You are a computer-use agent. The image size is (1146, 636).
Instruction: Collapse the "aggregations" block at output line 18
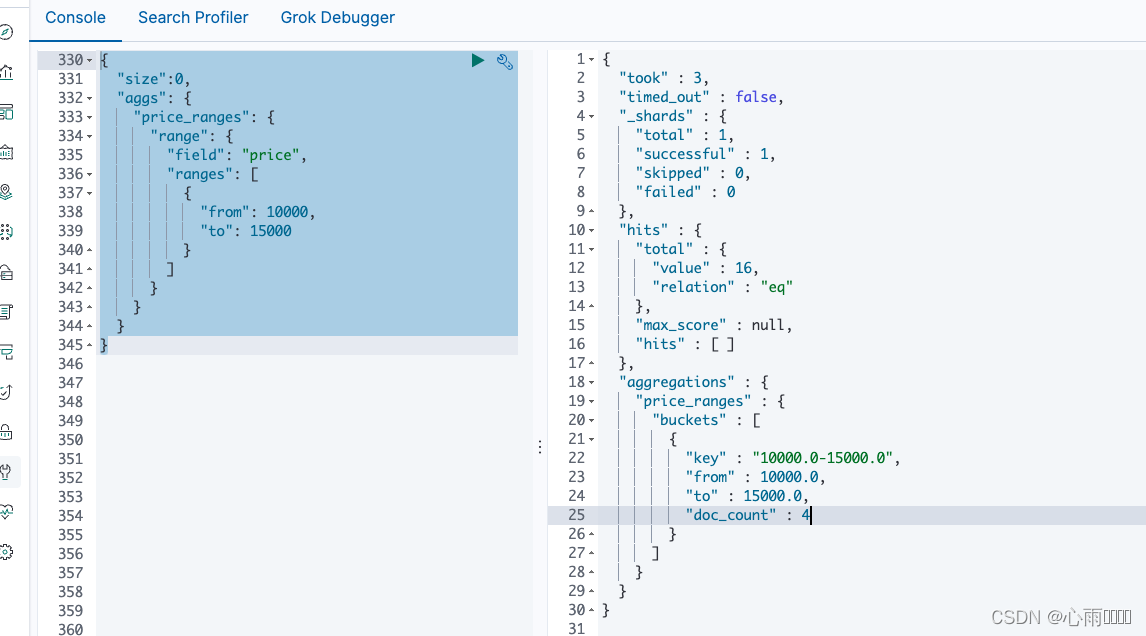tap(591, 382)
